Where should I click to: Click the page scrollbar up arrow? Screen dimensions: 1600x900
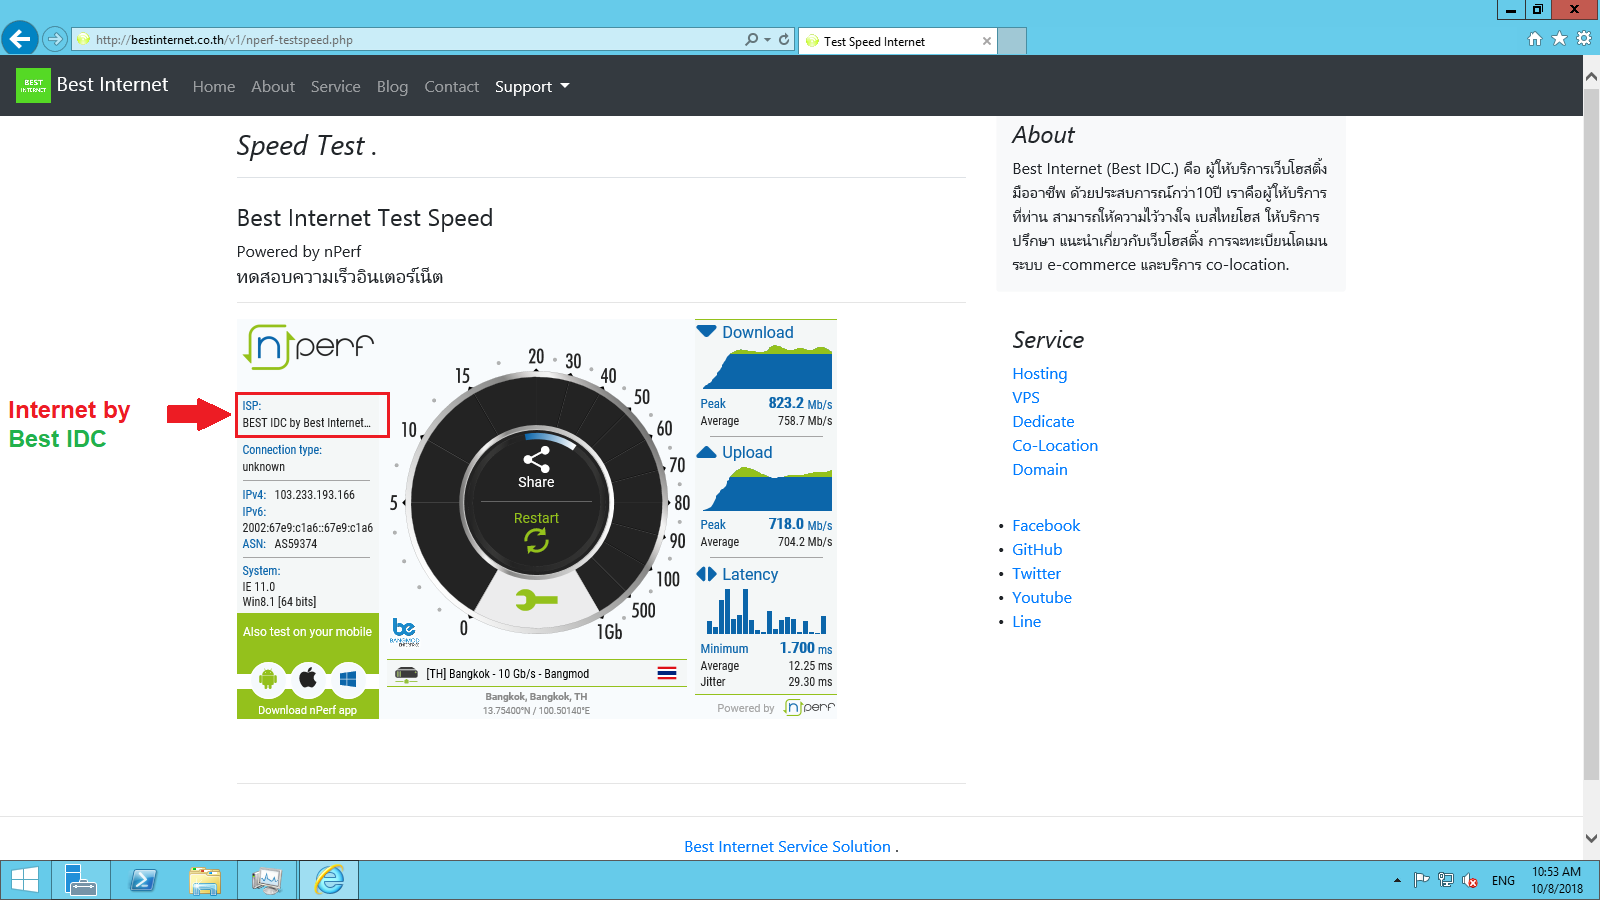coord(1591,76)
